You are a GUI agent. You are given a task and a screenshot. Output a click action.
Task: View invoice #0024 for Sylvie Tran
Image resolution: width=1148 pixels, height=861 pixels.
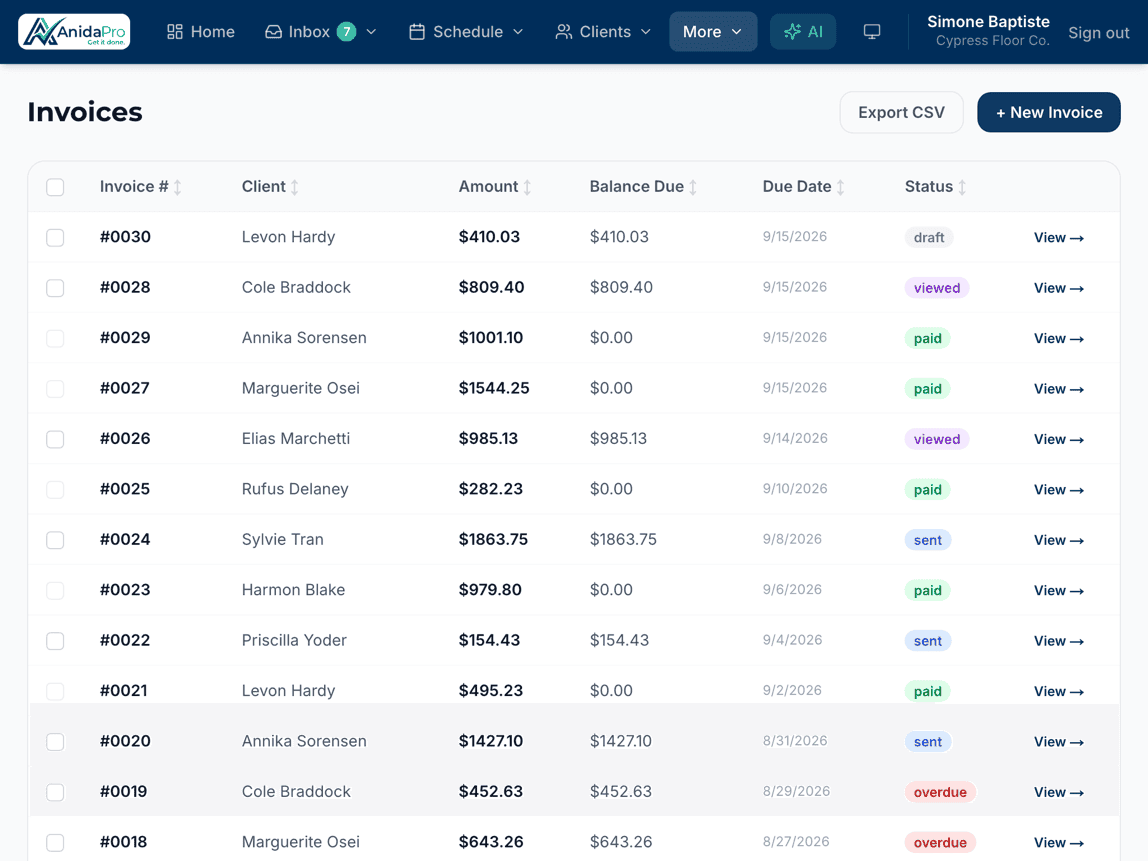tap(1059, 540)
